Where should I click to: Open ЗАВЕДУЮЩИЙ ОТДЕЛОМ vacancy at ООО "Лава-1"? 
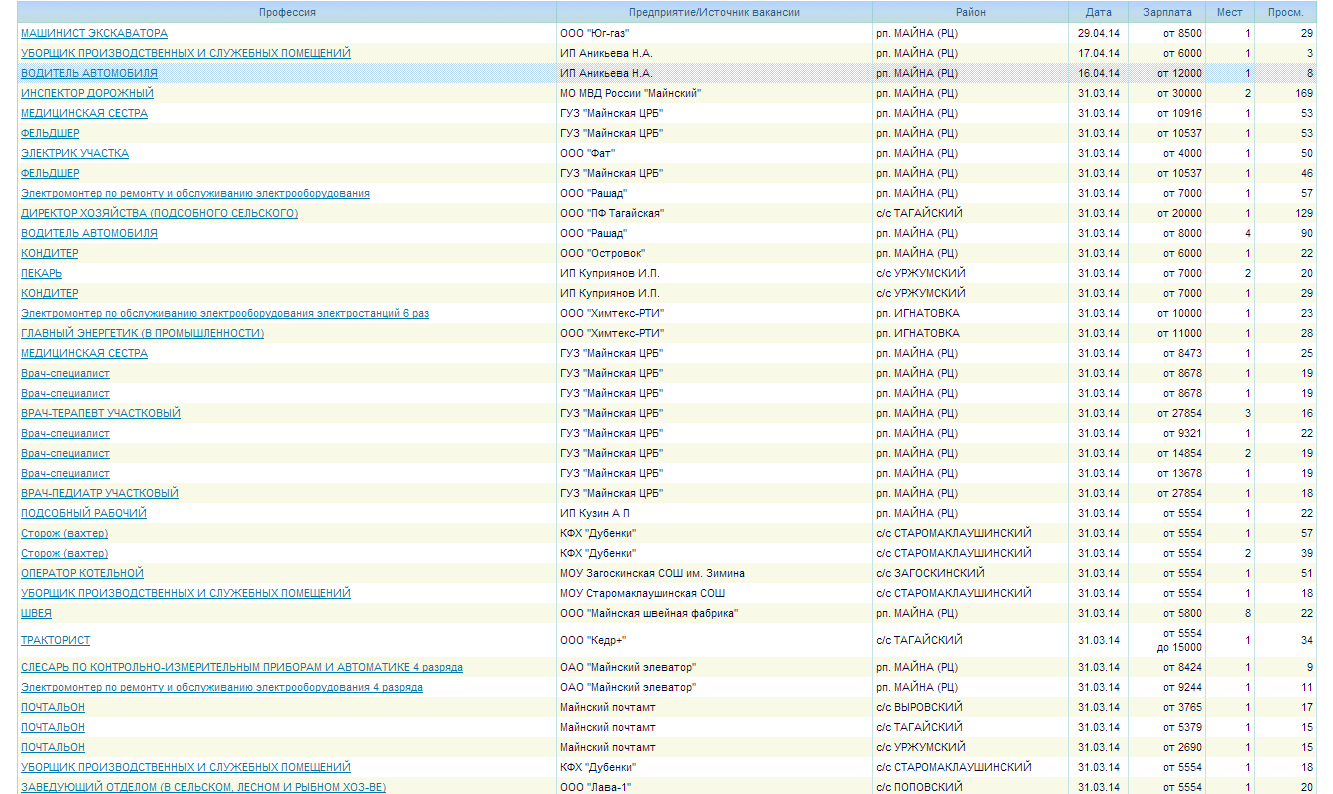[203, 787]
